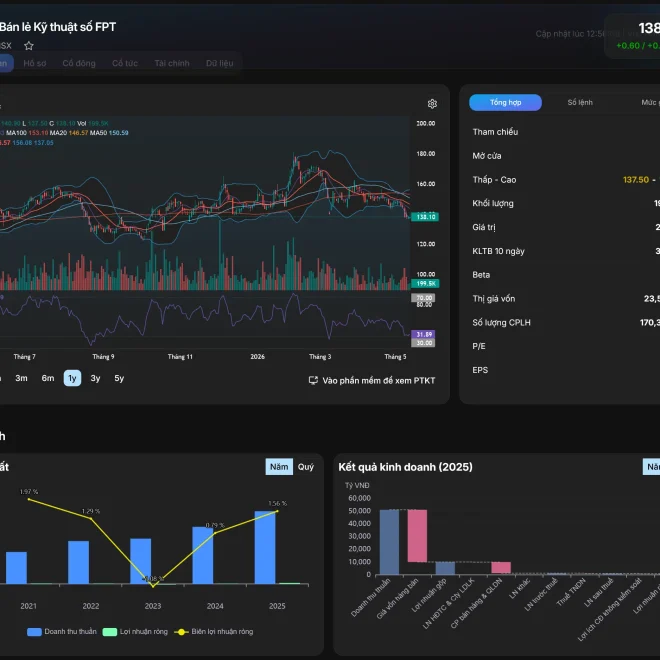This screenshot has width=660, height=660.
Task: Open Vào phần mềm để xem PTKT
Action: [379, 381]
